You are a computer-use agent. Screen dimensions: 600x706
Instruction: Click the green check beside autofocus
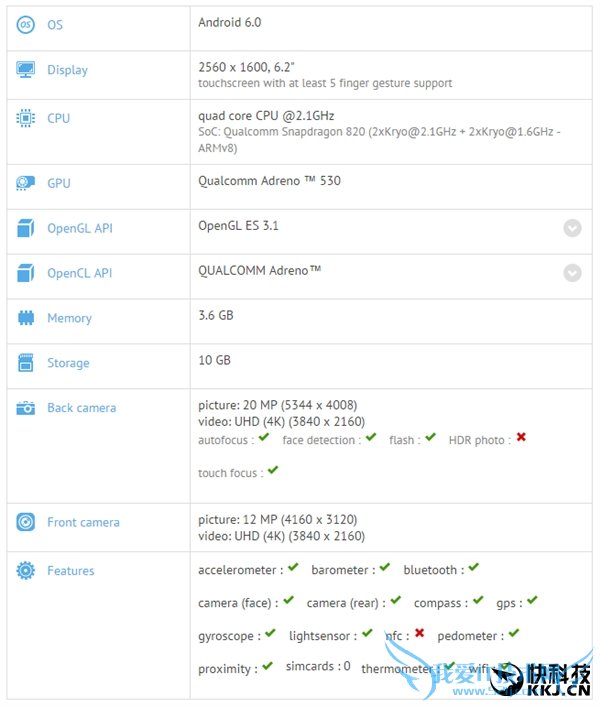click(264, 438)
